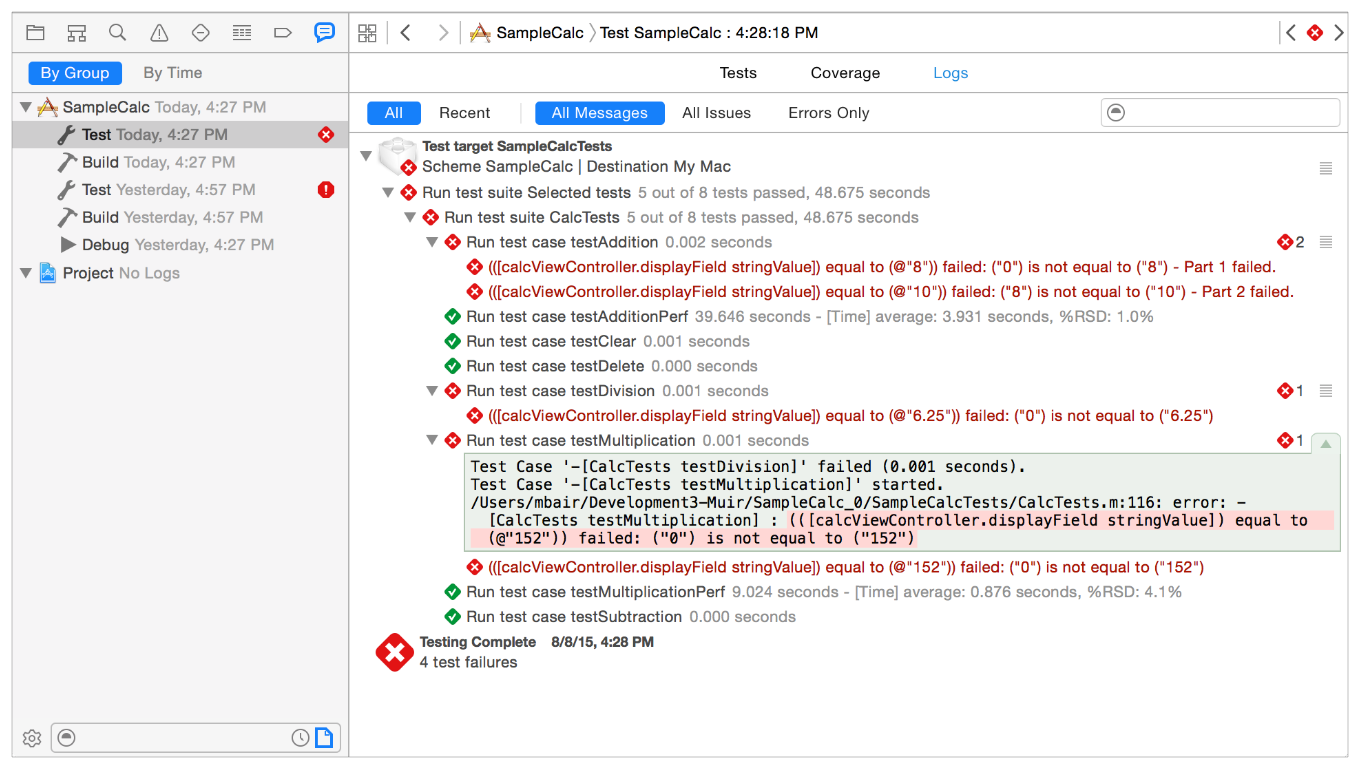Screen dimensions: 1360x769
Task: Collapse the testAddition test case
Action: tap(432, 242)
